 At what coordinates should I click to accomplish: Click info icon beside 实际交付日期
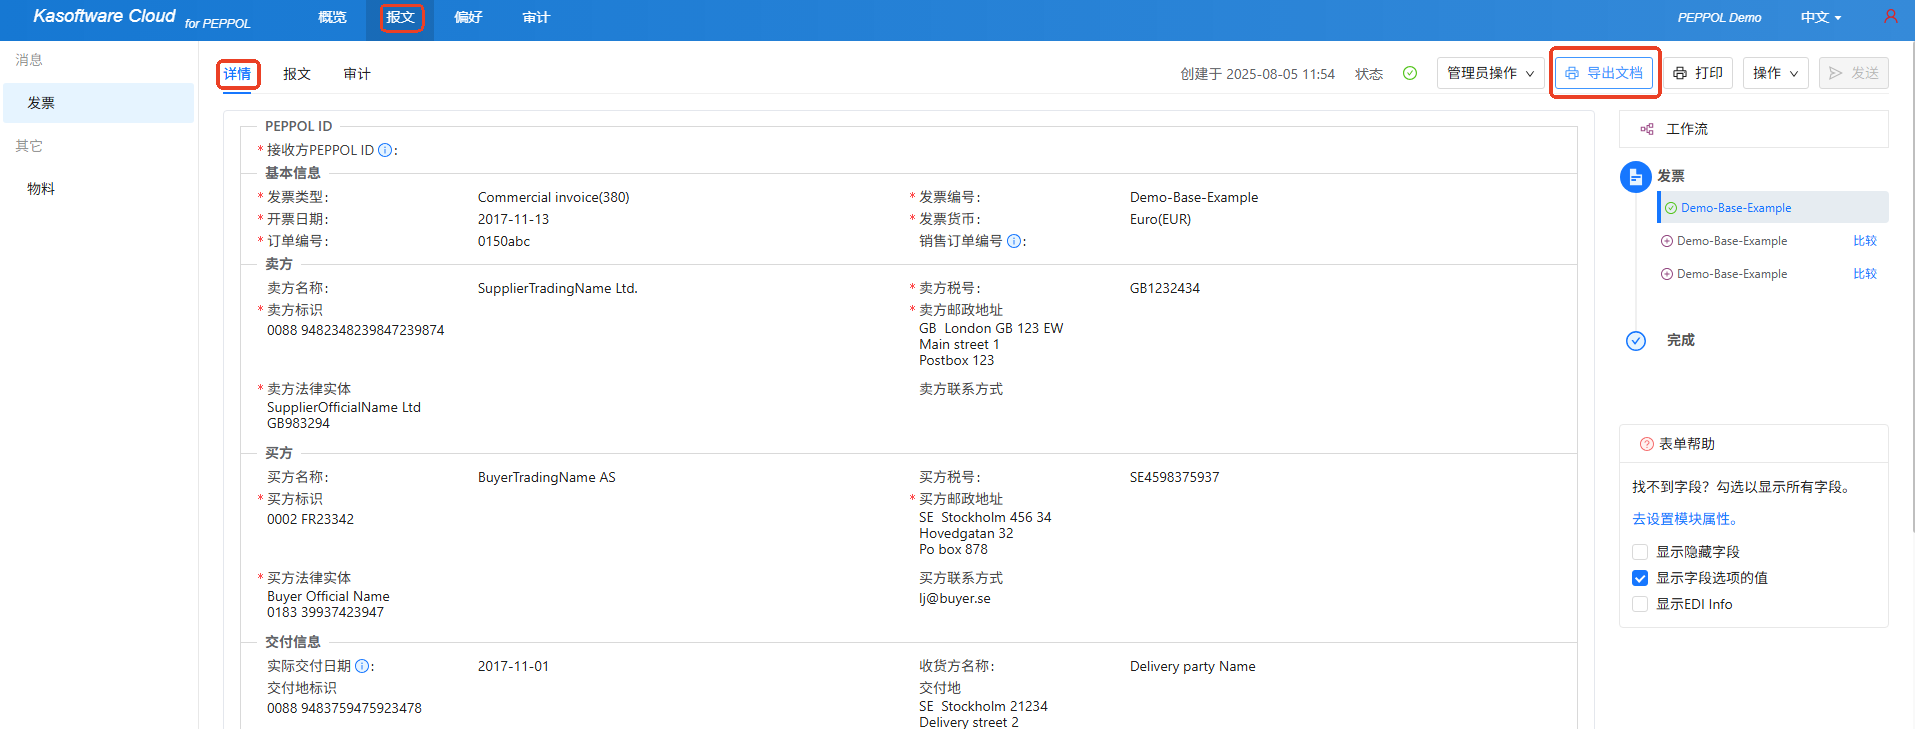[x=362, y=666]
